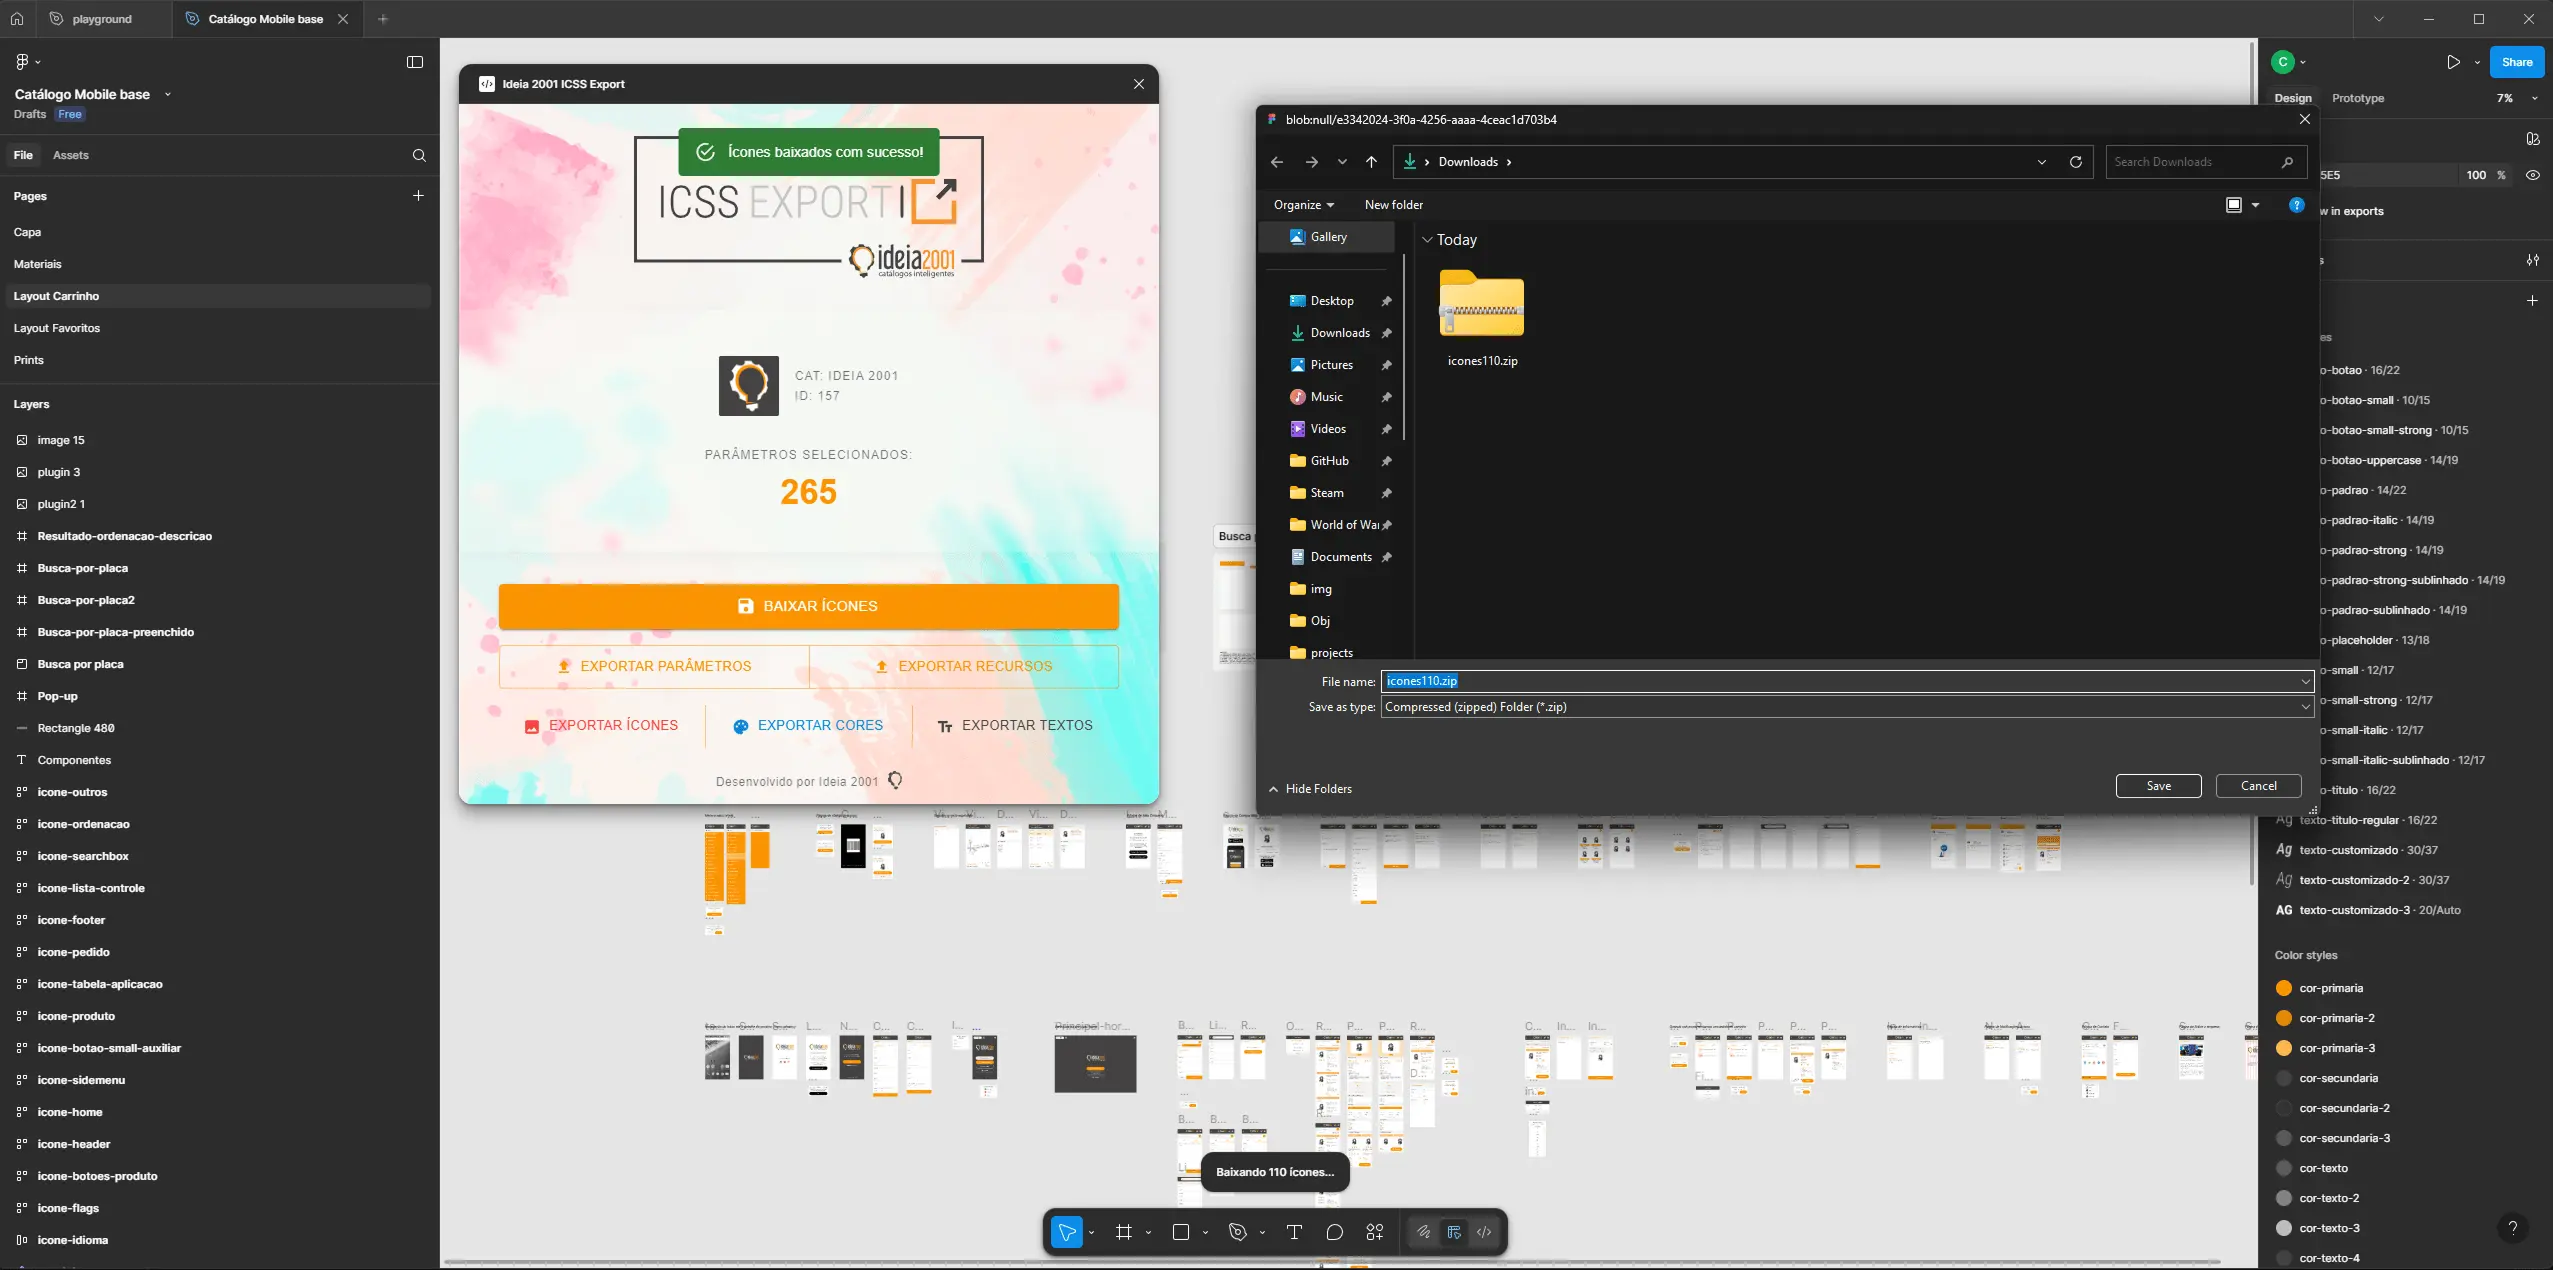Viewport: 2553px width, 1270px height.
Task: Select the Comment bubble tool
Action: [1334, 1232]
